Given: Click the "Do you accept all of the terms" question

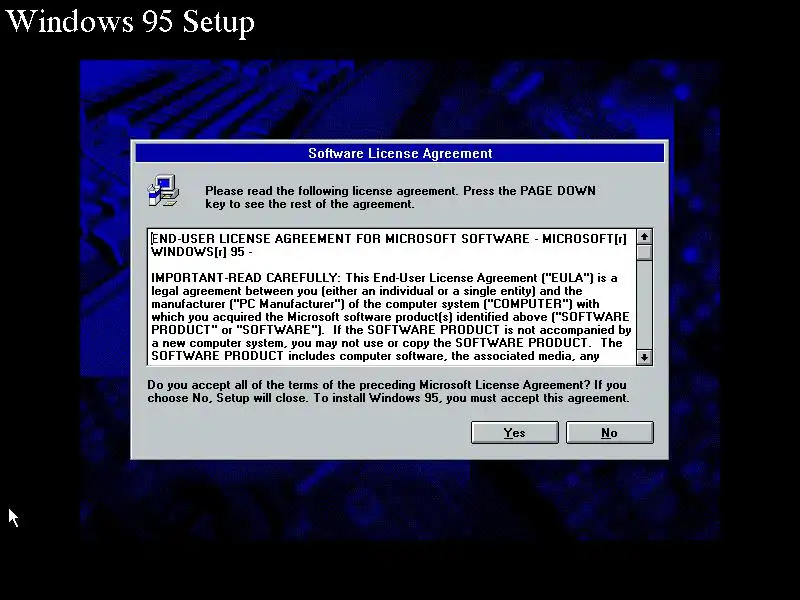Looking at the screenshot, I should click(388, 391).
